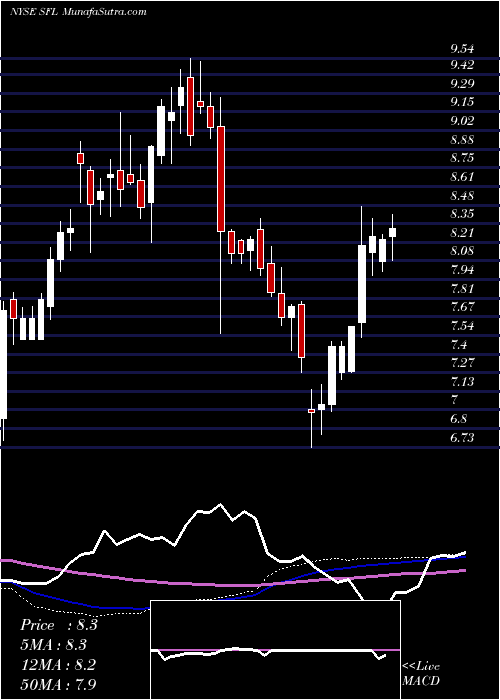Image resolution: width=500 pixels, height=700 pixels.
Task: Click the 9.29 price axis label
Action: click(462, 84)
